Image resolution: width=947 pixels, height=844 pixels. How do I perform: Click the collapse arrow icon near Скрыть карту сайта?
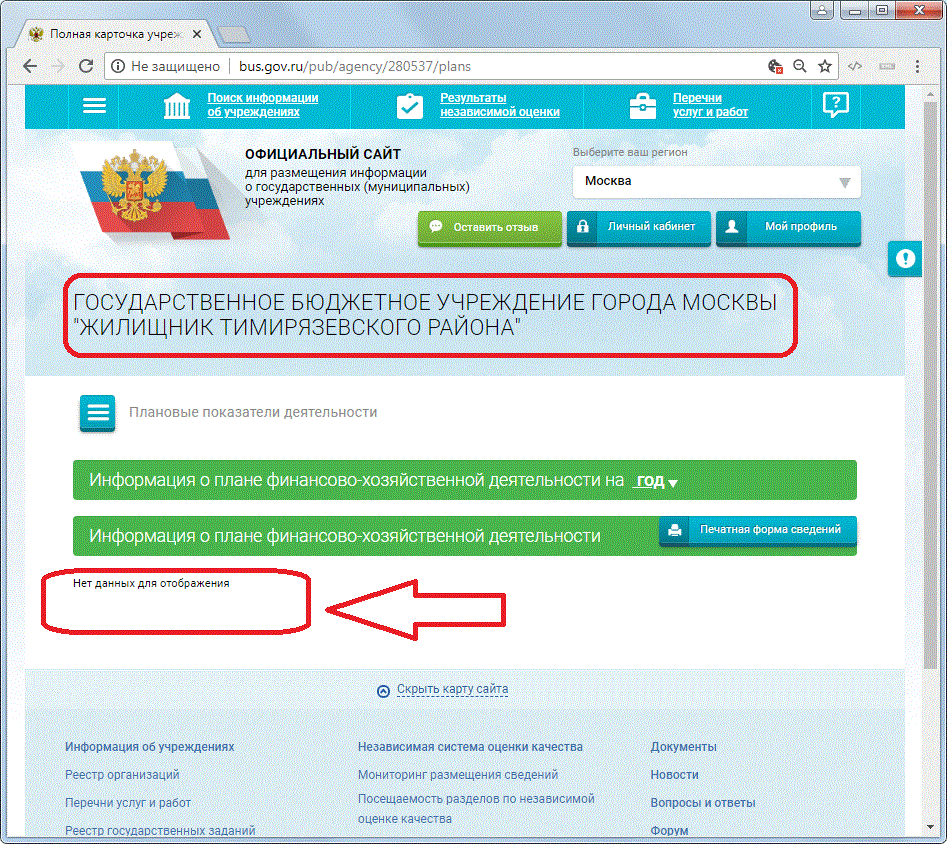tap(384, 691)
